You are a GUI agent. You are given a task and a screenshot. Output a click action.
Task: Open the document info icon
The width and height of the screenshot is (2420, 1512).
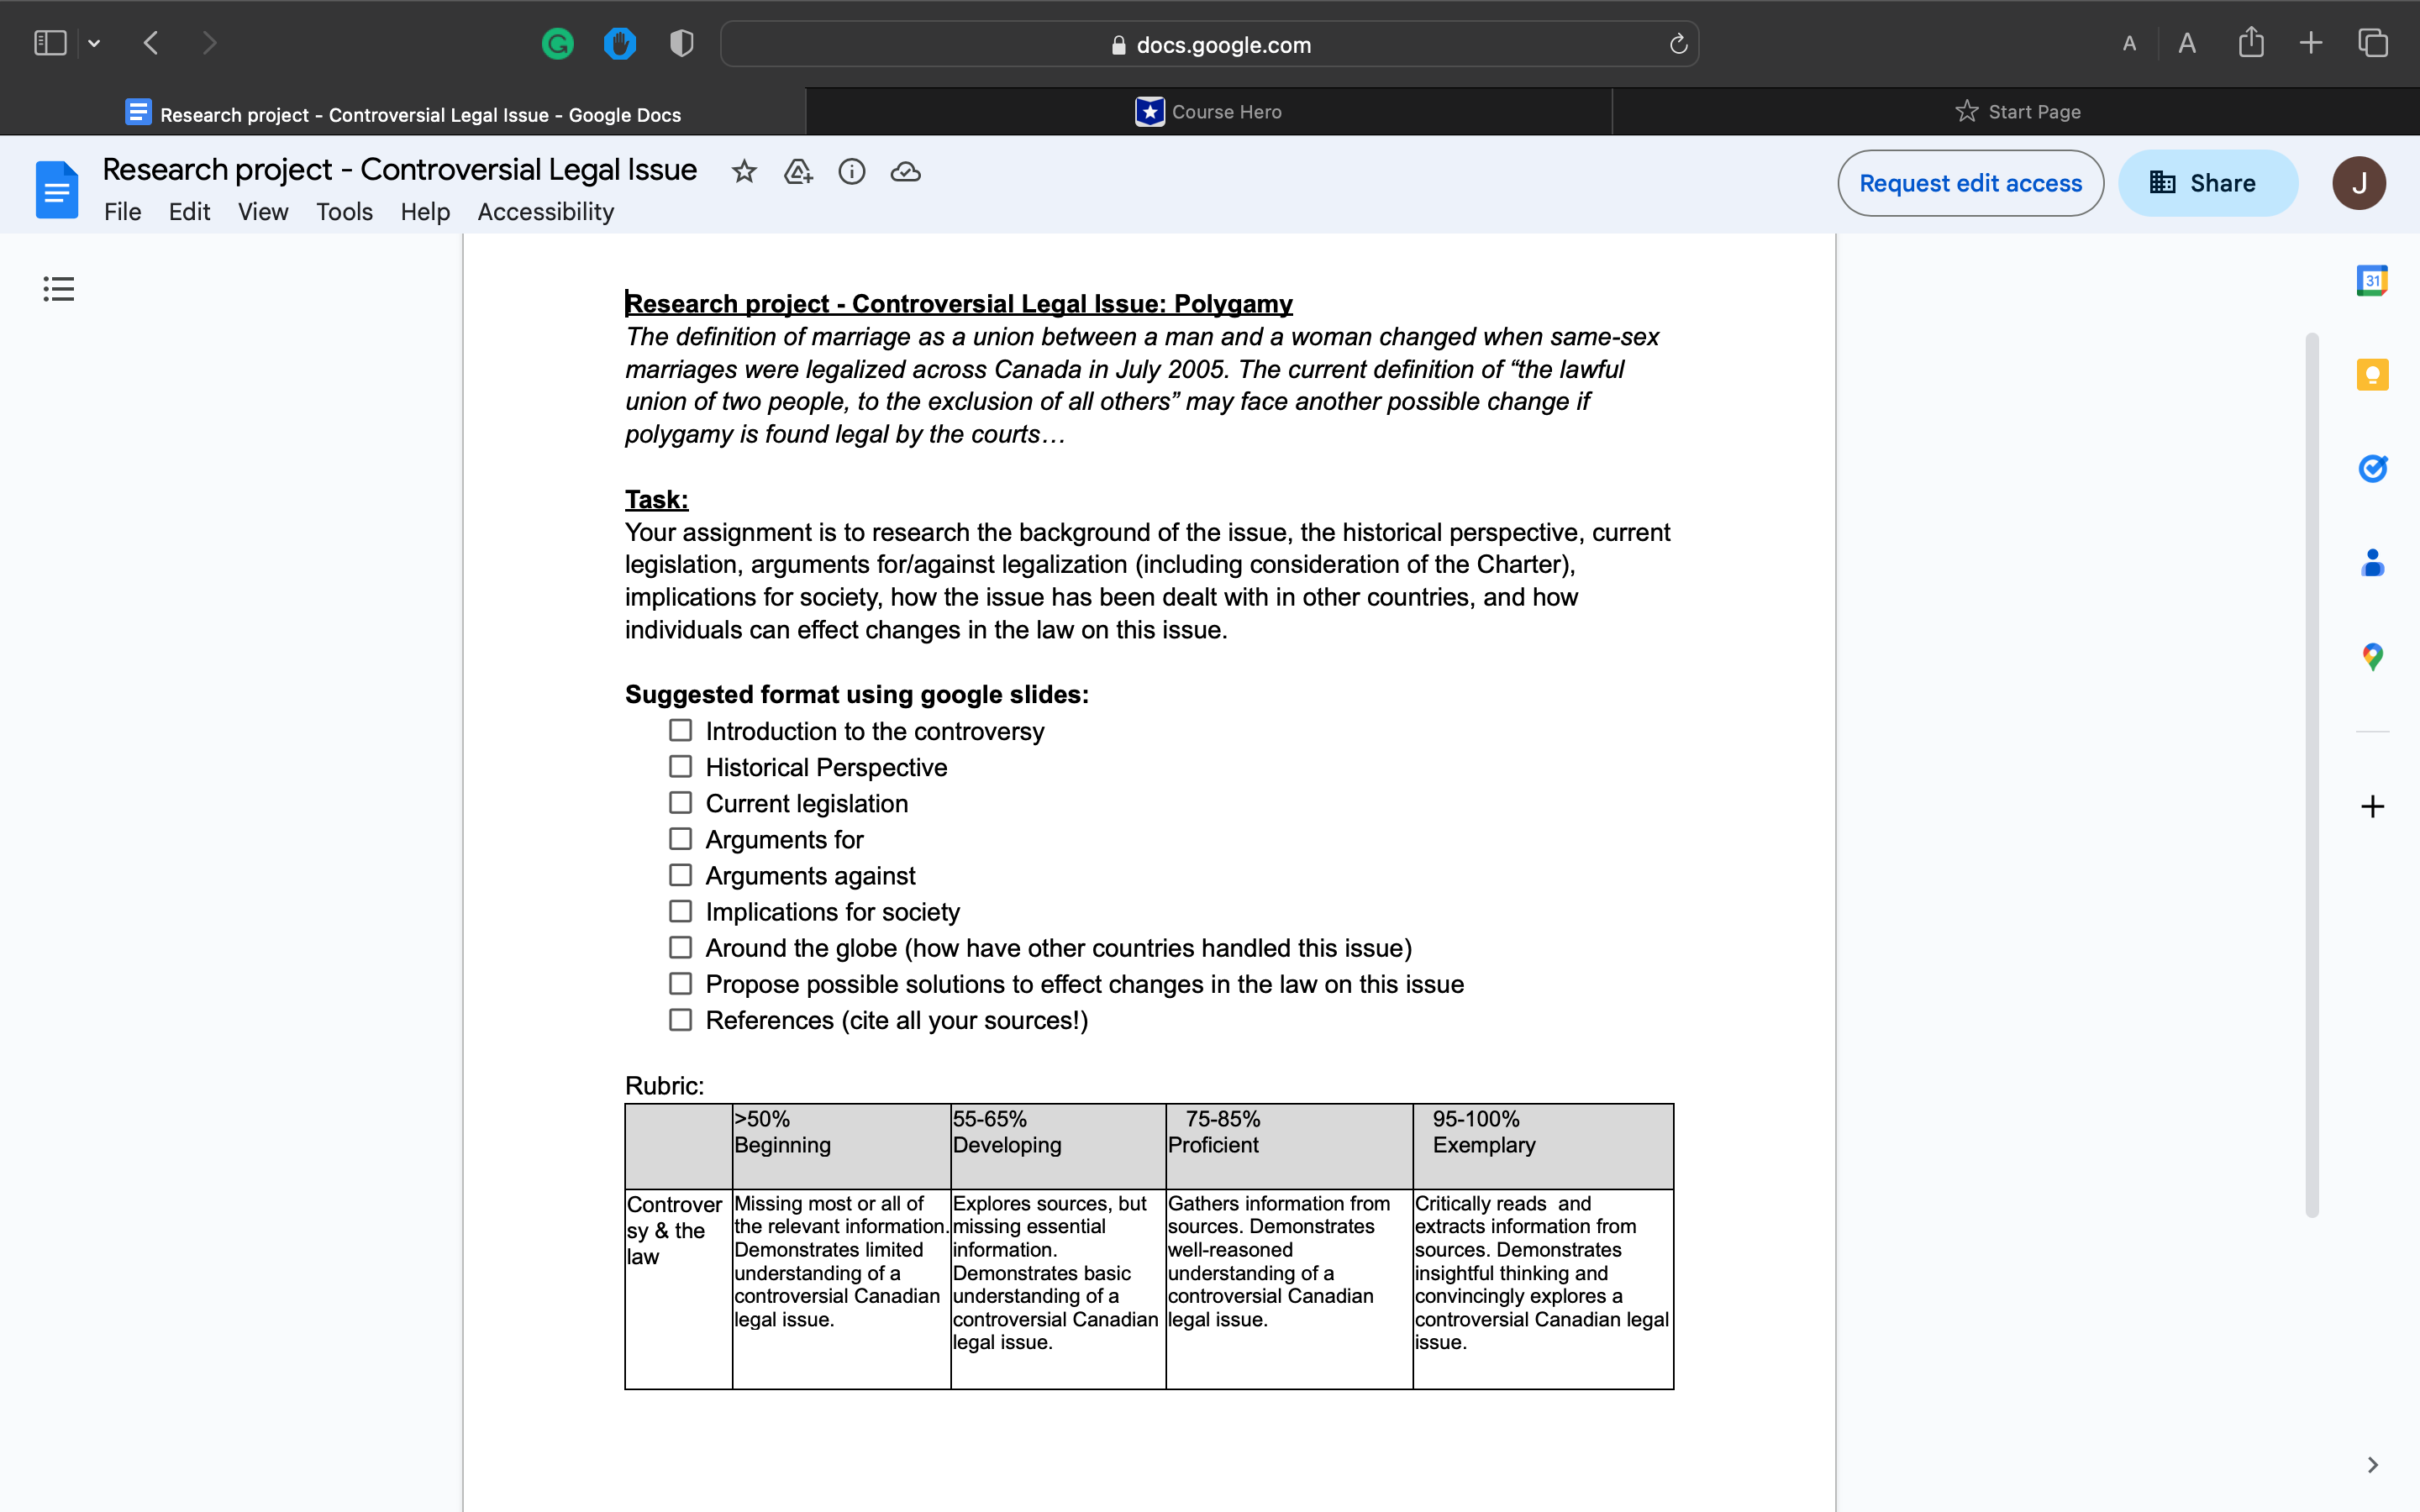tap(851, 172)
